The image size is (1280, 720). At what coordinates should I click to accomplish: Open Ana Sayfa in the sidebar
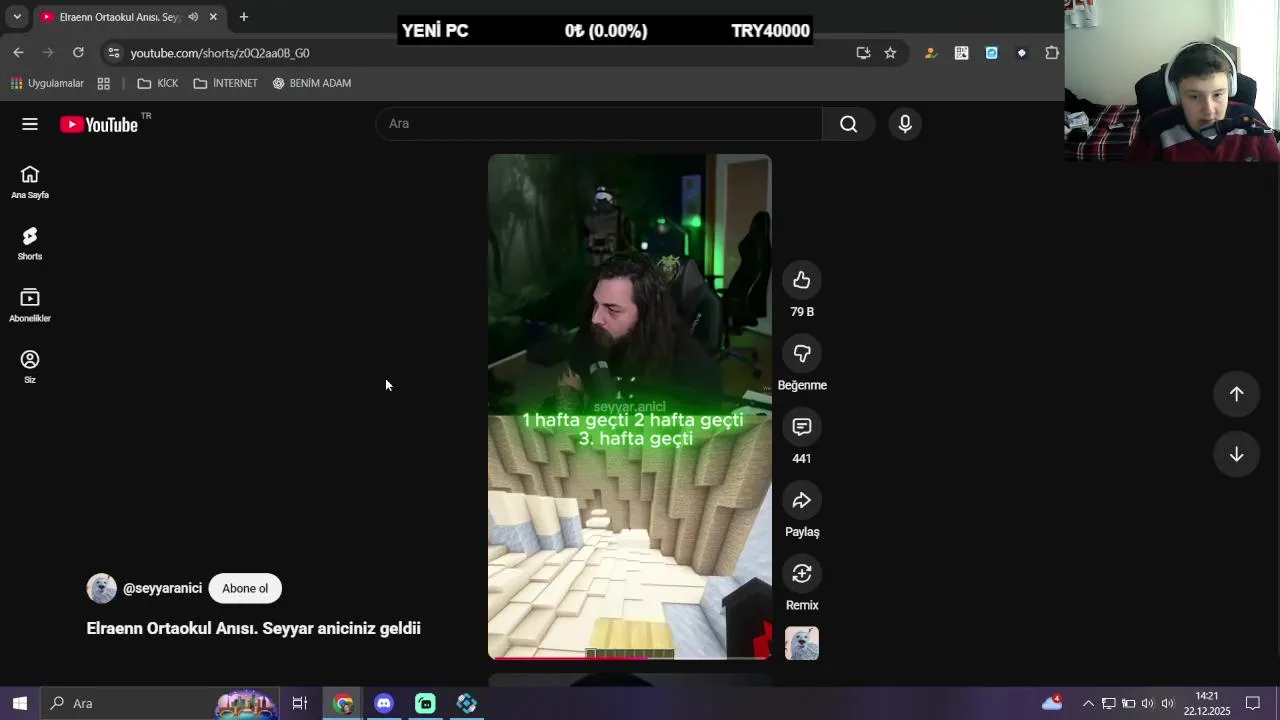click(30, 182)
